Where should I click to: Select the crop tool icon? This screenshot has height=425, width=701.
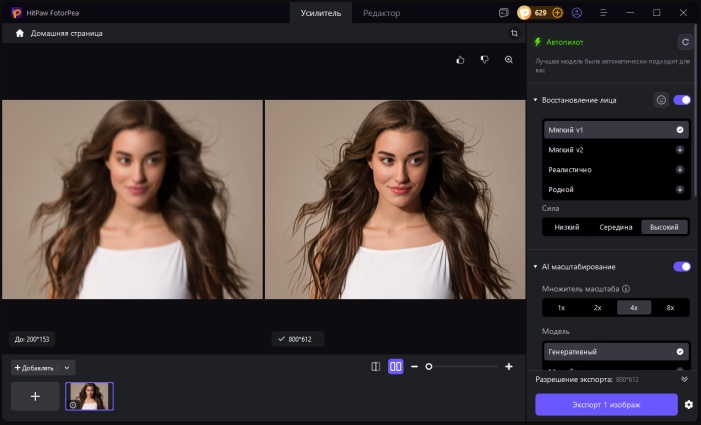pos(514,33)
